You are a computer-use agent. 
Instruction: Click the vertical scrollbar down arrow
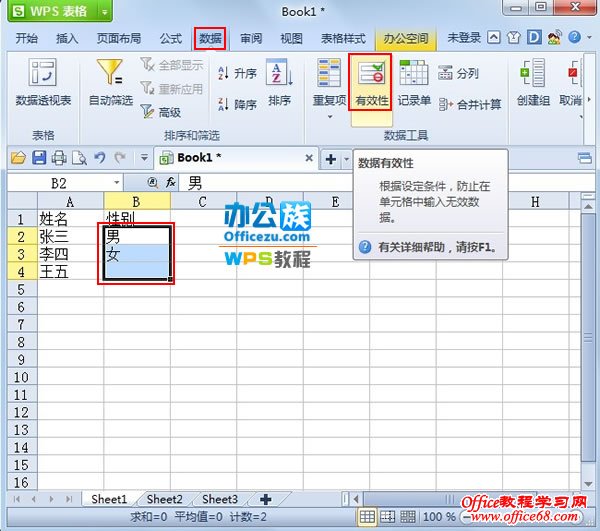[x=588, y=484]
